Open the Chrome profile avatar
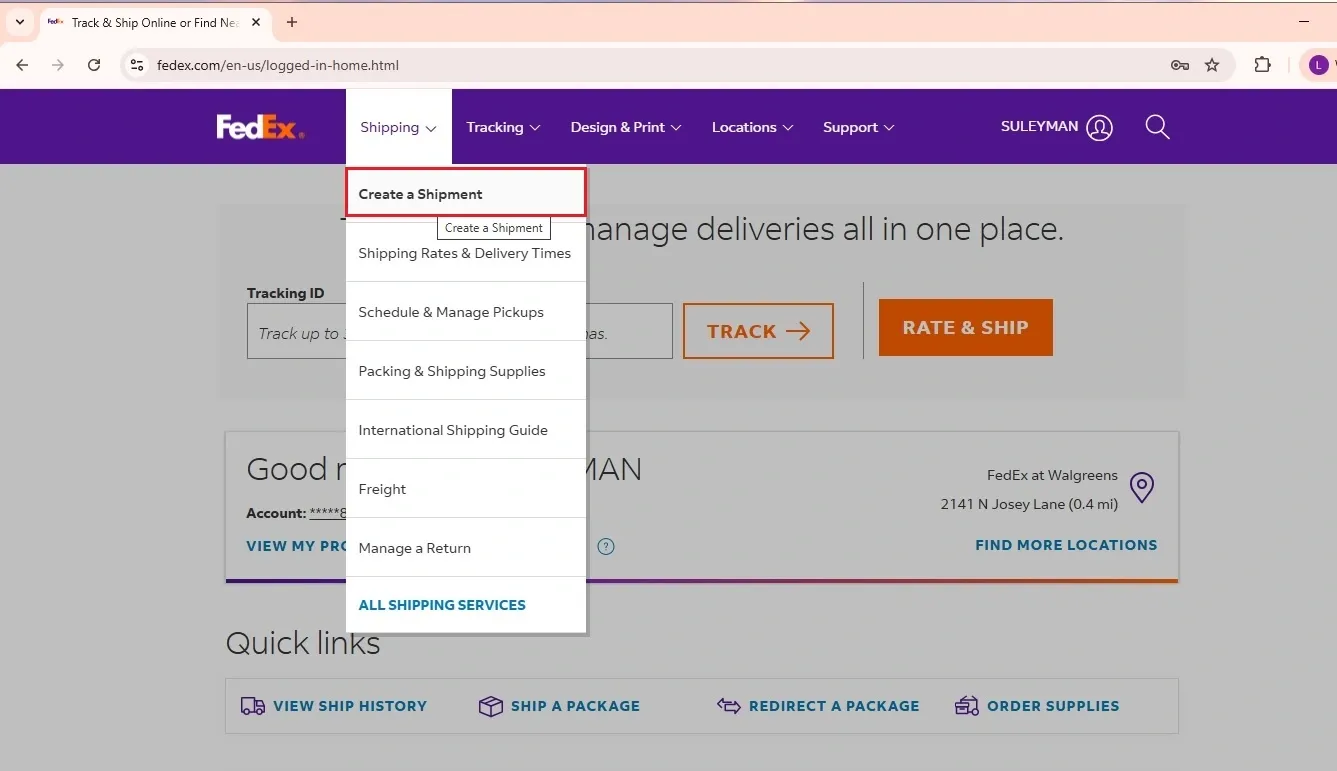1337x771 pixels. pyautogui.click(x=1319, y=65)
